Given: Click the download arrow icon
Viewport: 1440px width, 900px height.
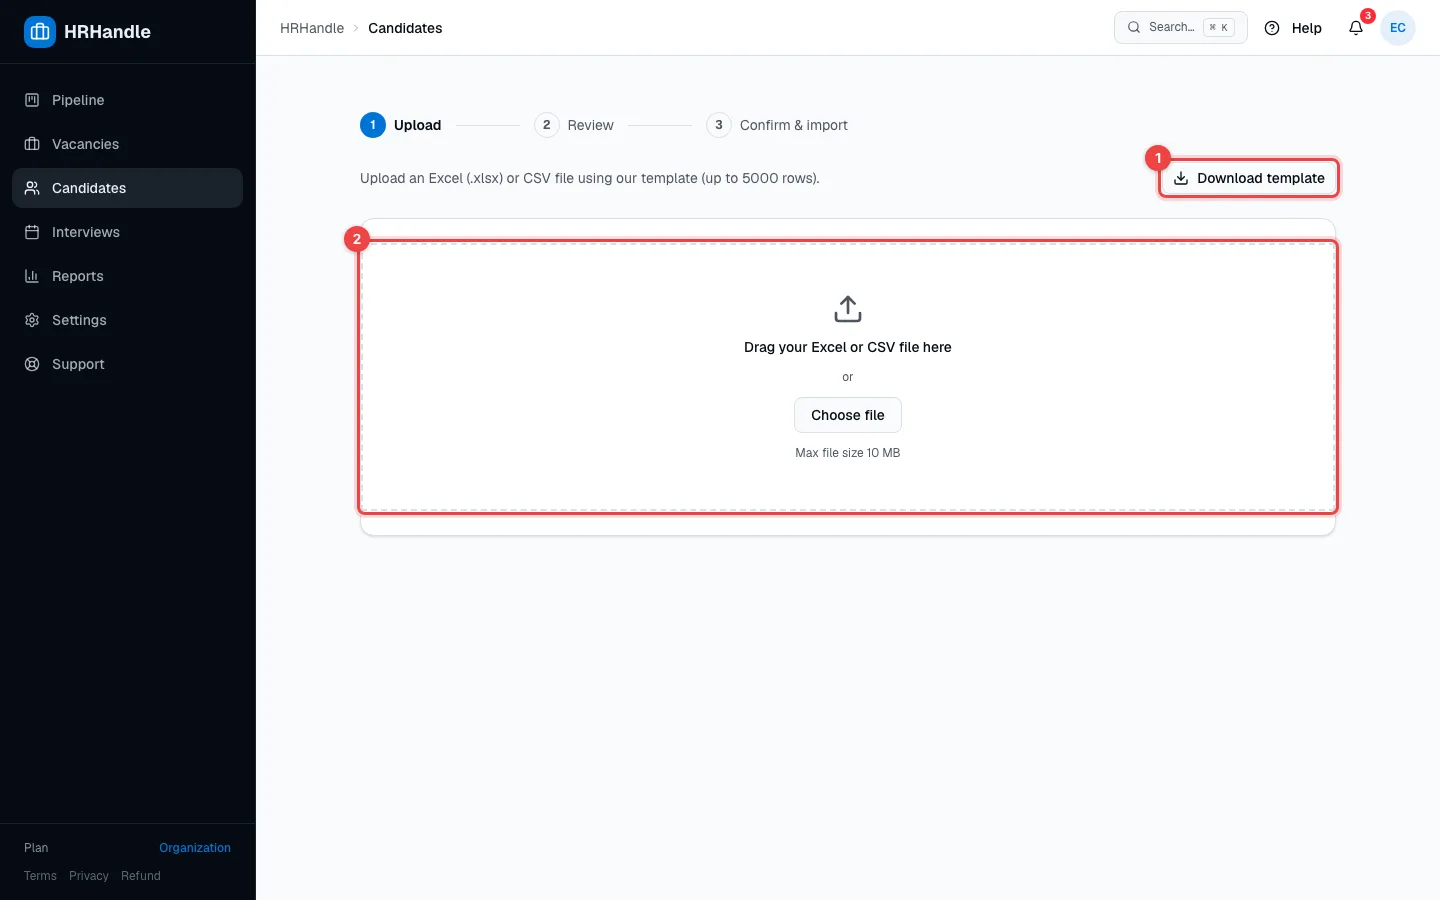Looking at the screenshot, I should click(1181, 178).
